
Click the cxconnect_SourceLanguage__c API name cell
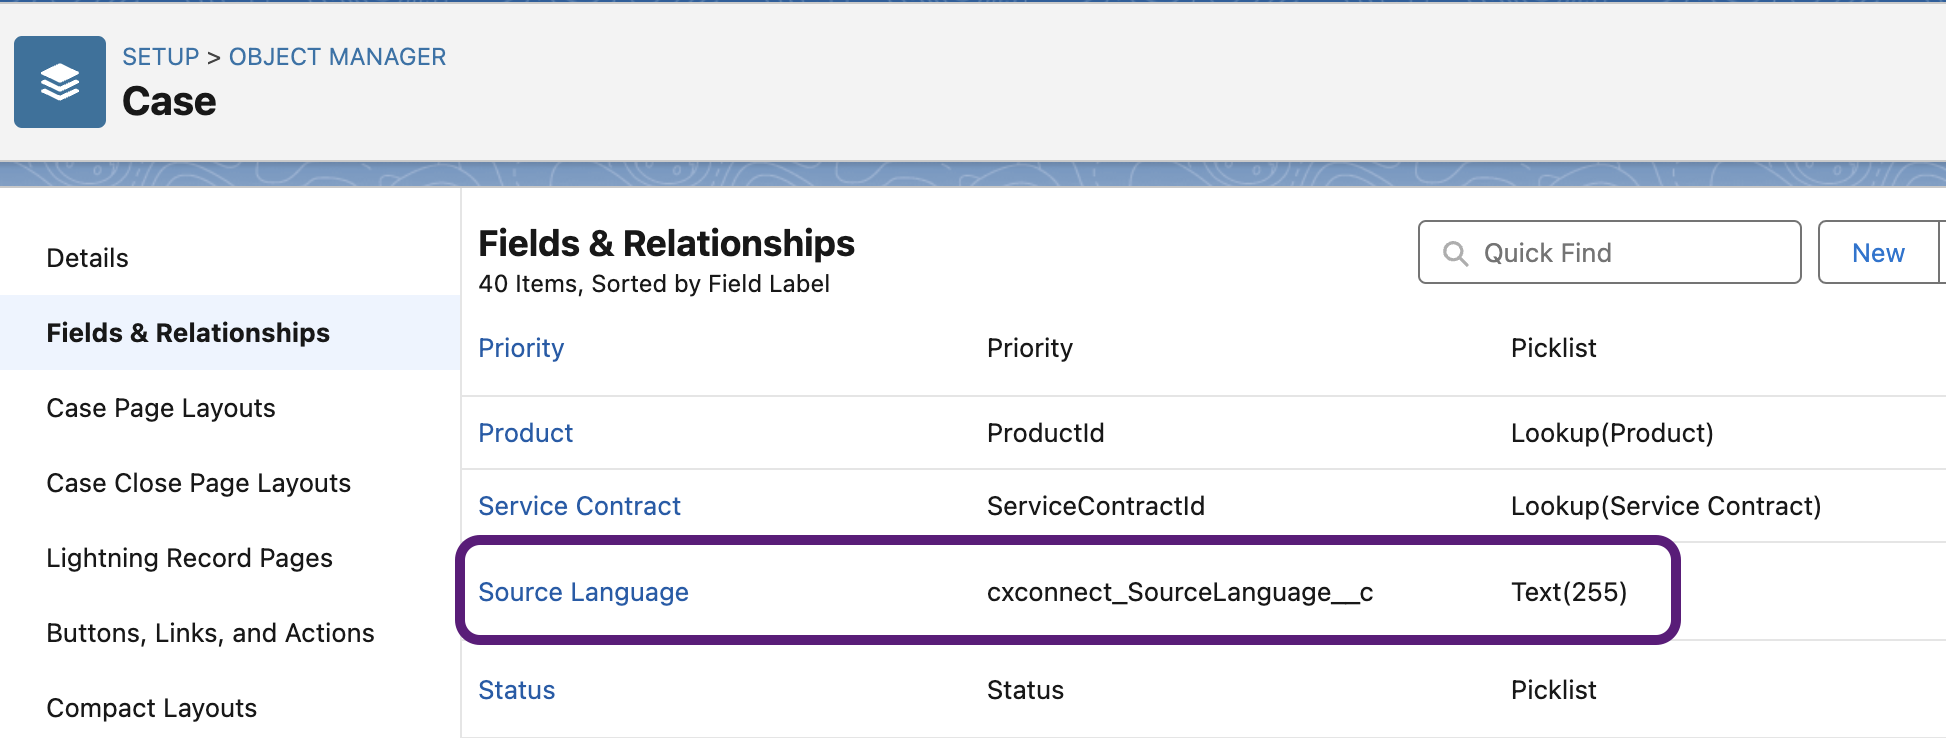pyautogui.click(x=1180, y=592)
